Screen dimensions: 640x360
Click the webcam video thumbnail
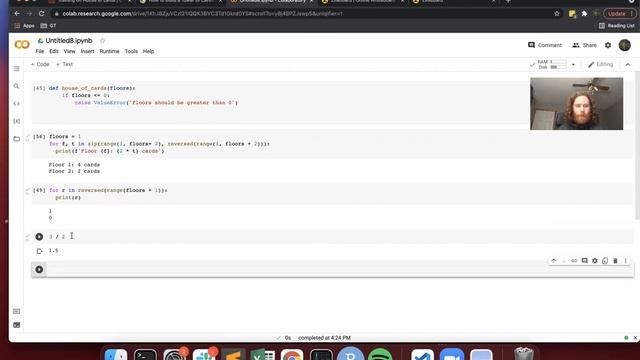point(576,104)
